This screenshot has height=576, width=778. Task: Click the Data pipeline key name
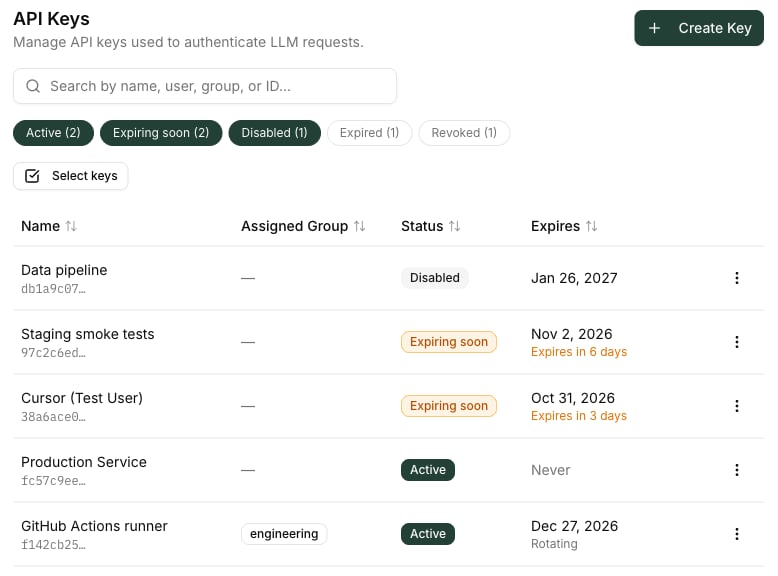pos(64,270)
